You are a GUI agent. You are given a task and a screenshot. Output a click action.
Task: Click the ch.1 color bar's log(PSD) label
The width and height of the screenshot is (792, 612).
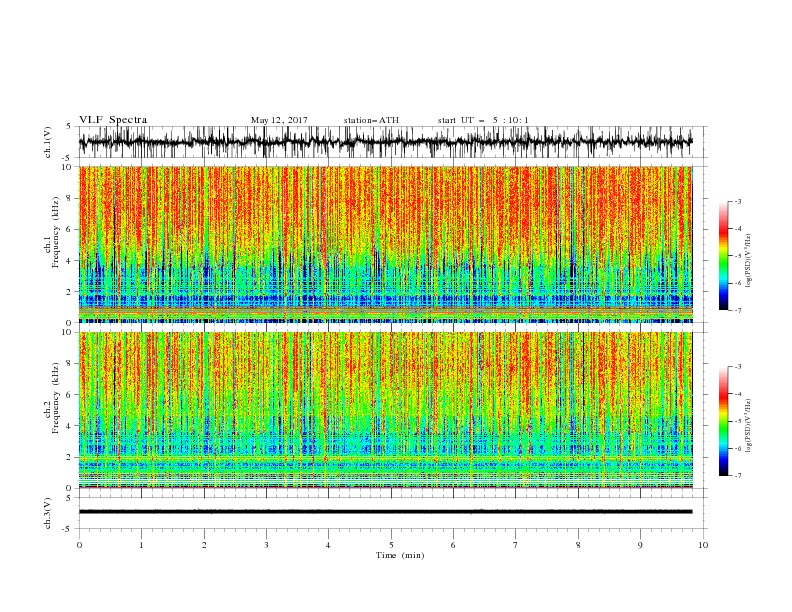point(748,260)
